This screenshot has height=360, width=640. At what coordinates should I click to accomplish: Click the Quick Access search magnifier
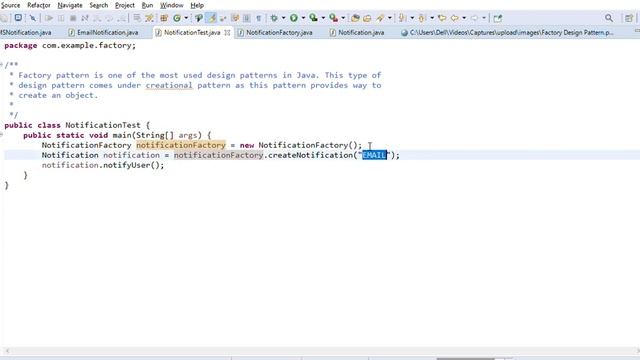609,18
